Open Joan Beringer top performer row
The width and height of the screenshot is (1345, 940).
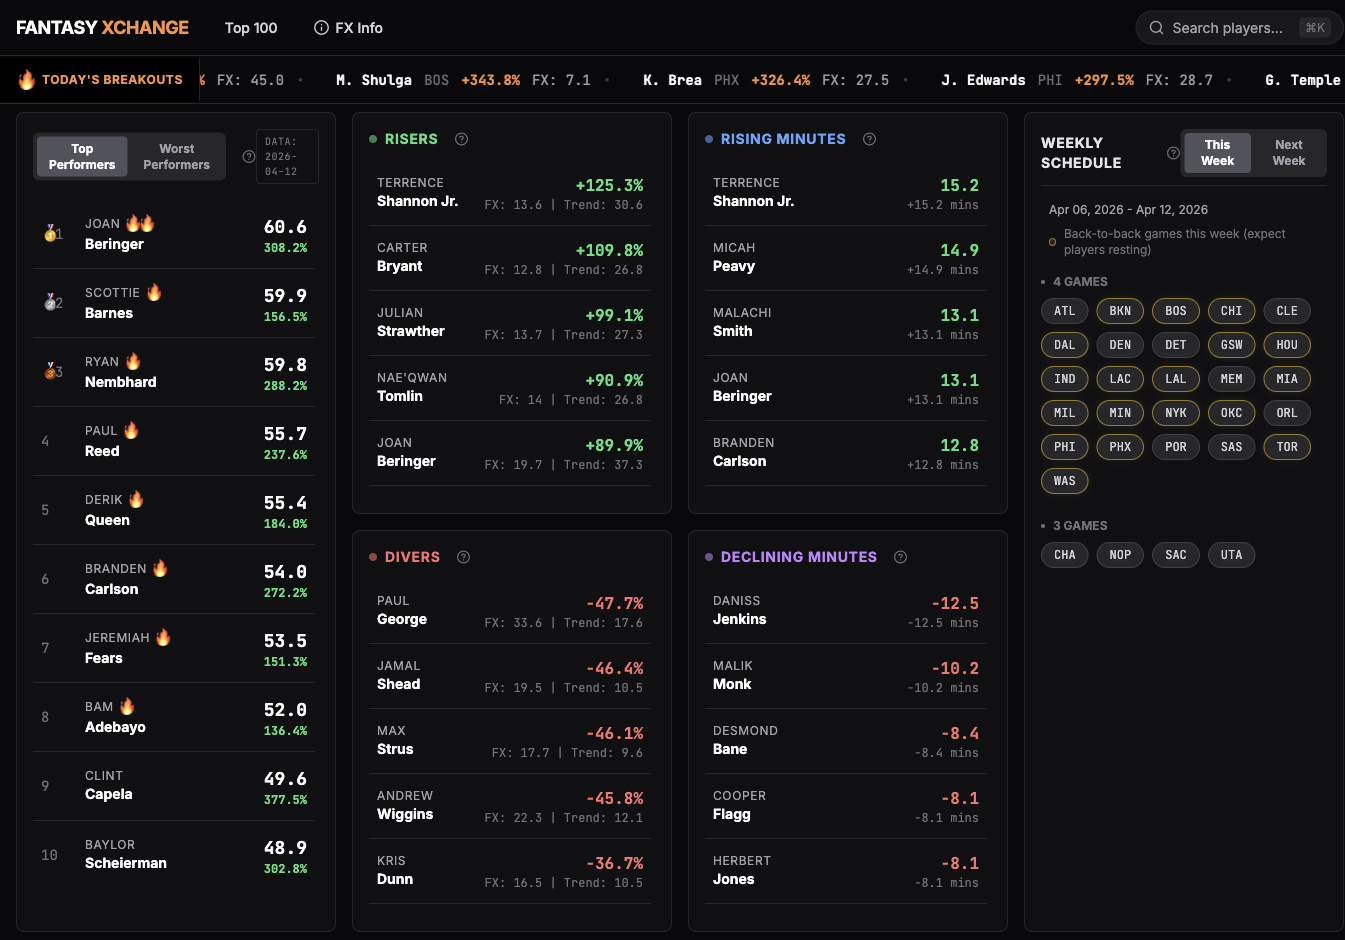coord(174,234)
